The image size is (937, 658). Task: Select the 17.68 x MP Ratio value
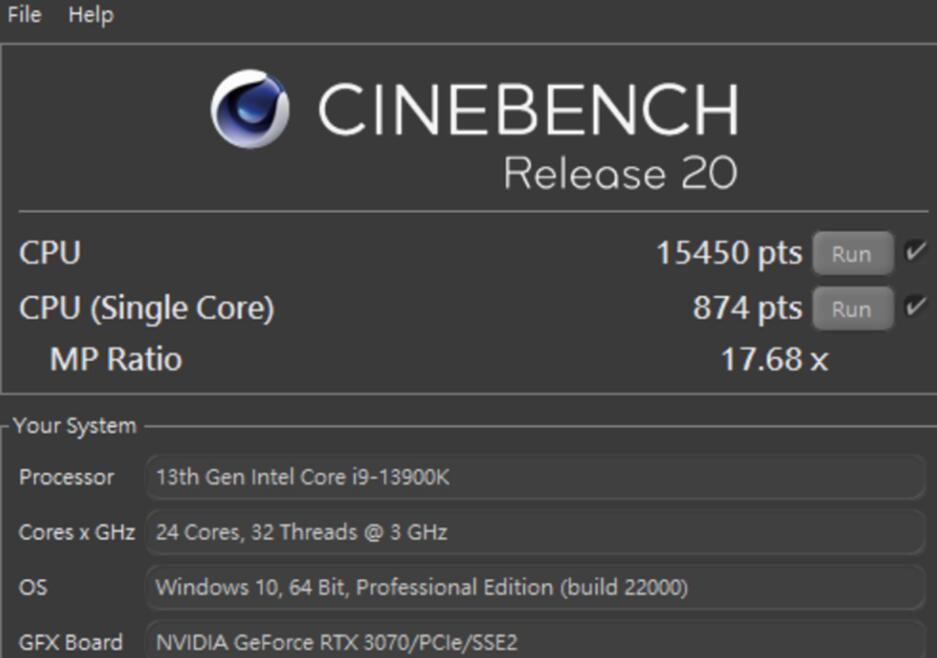point(774,359)
